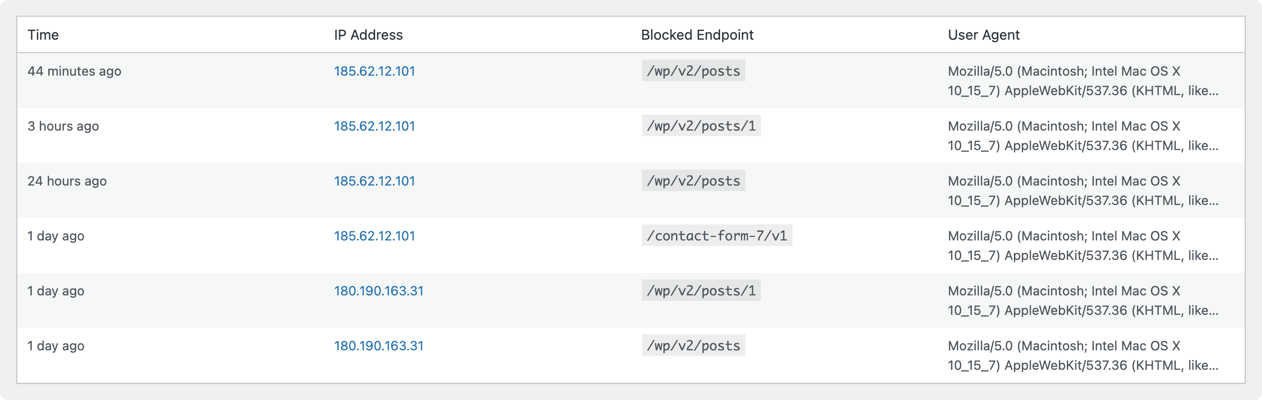Select the Blocked Endpoint column header
Image resolution: width=1262 pixels, height=400 pixels.
tap(697, 35)
